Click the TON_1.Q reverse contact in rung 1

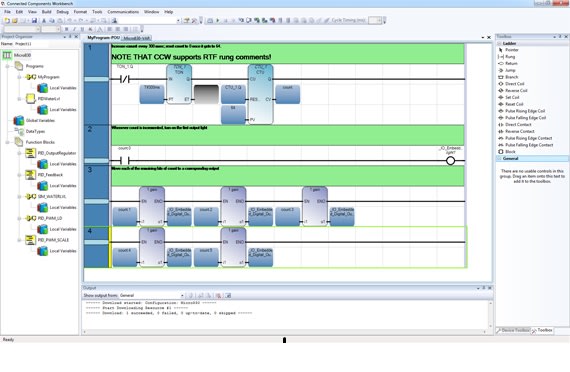(x=125, y=79)
